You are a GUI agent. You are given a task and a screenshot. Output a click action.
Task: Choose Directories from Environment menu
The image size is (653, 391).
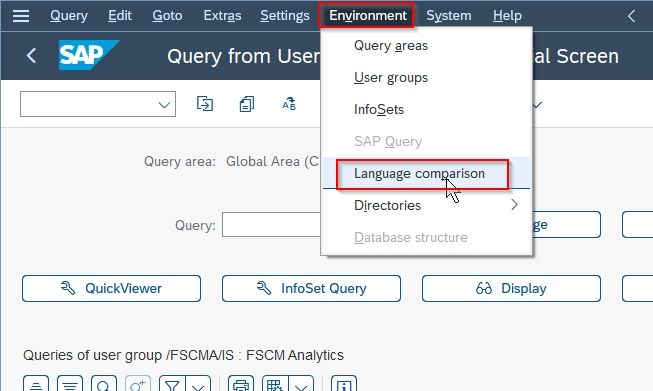[426, 205]
